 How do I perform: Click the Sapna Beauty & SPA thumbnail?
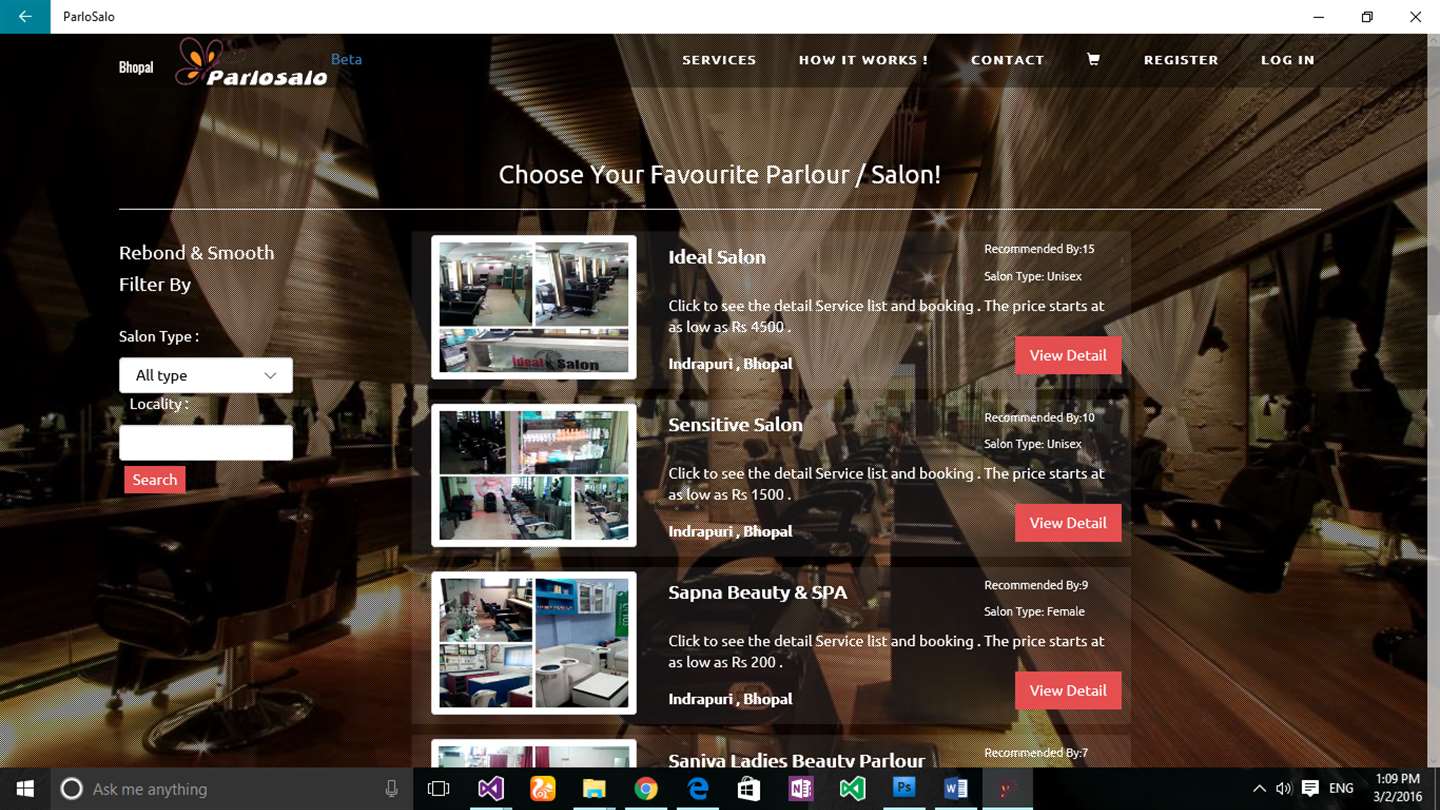click(534, 643)
